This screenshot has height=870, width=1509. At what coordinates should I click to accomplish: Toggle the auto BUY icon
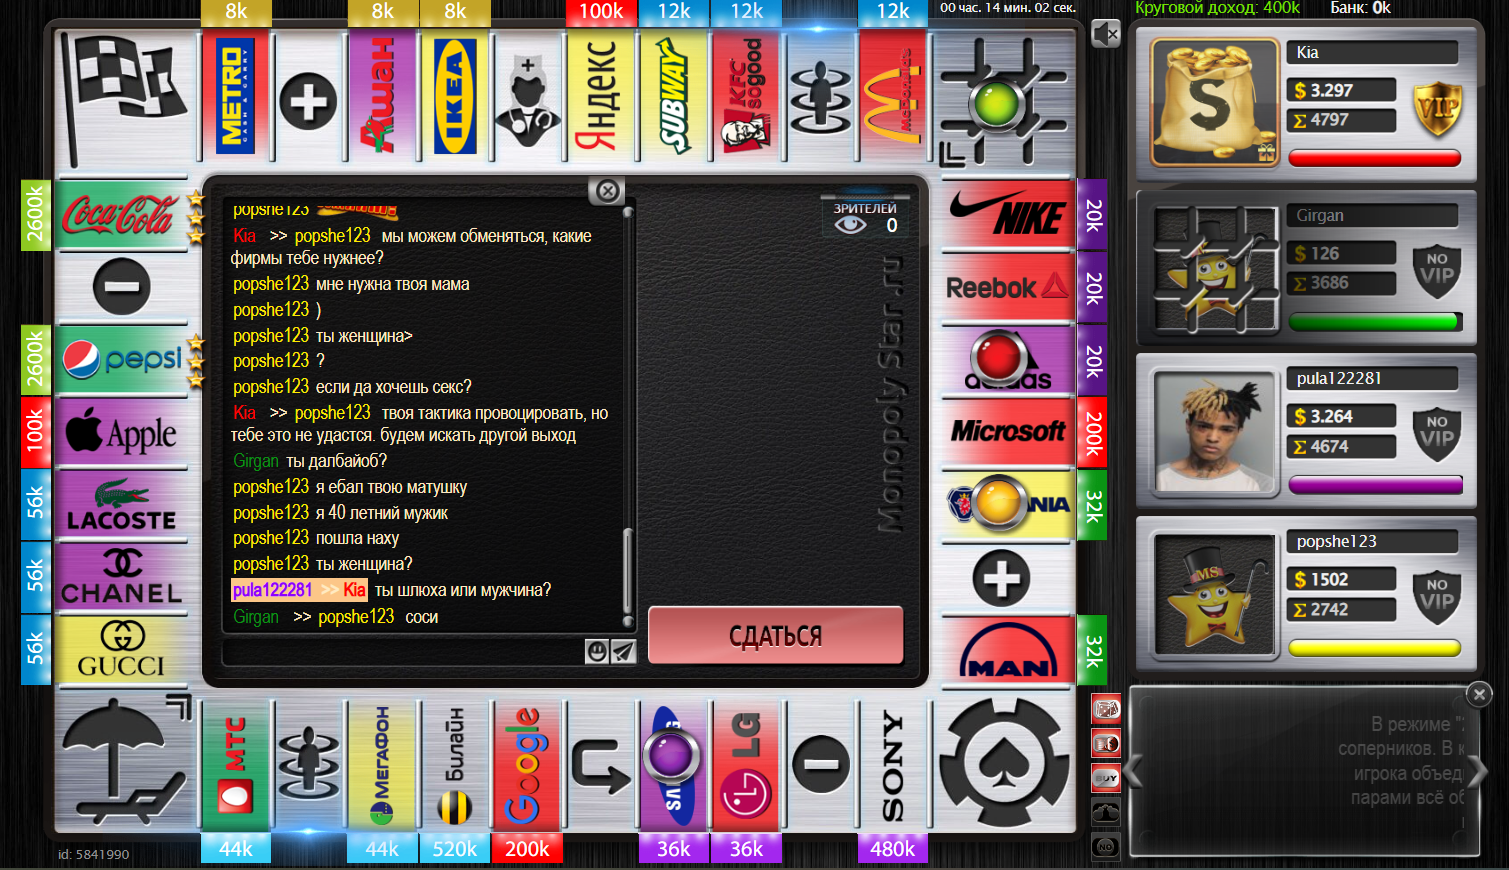[x=1105, y=778]
